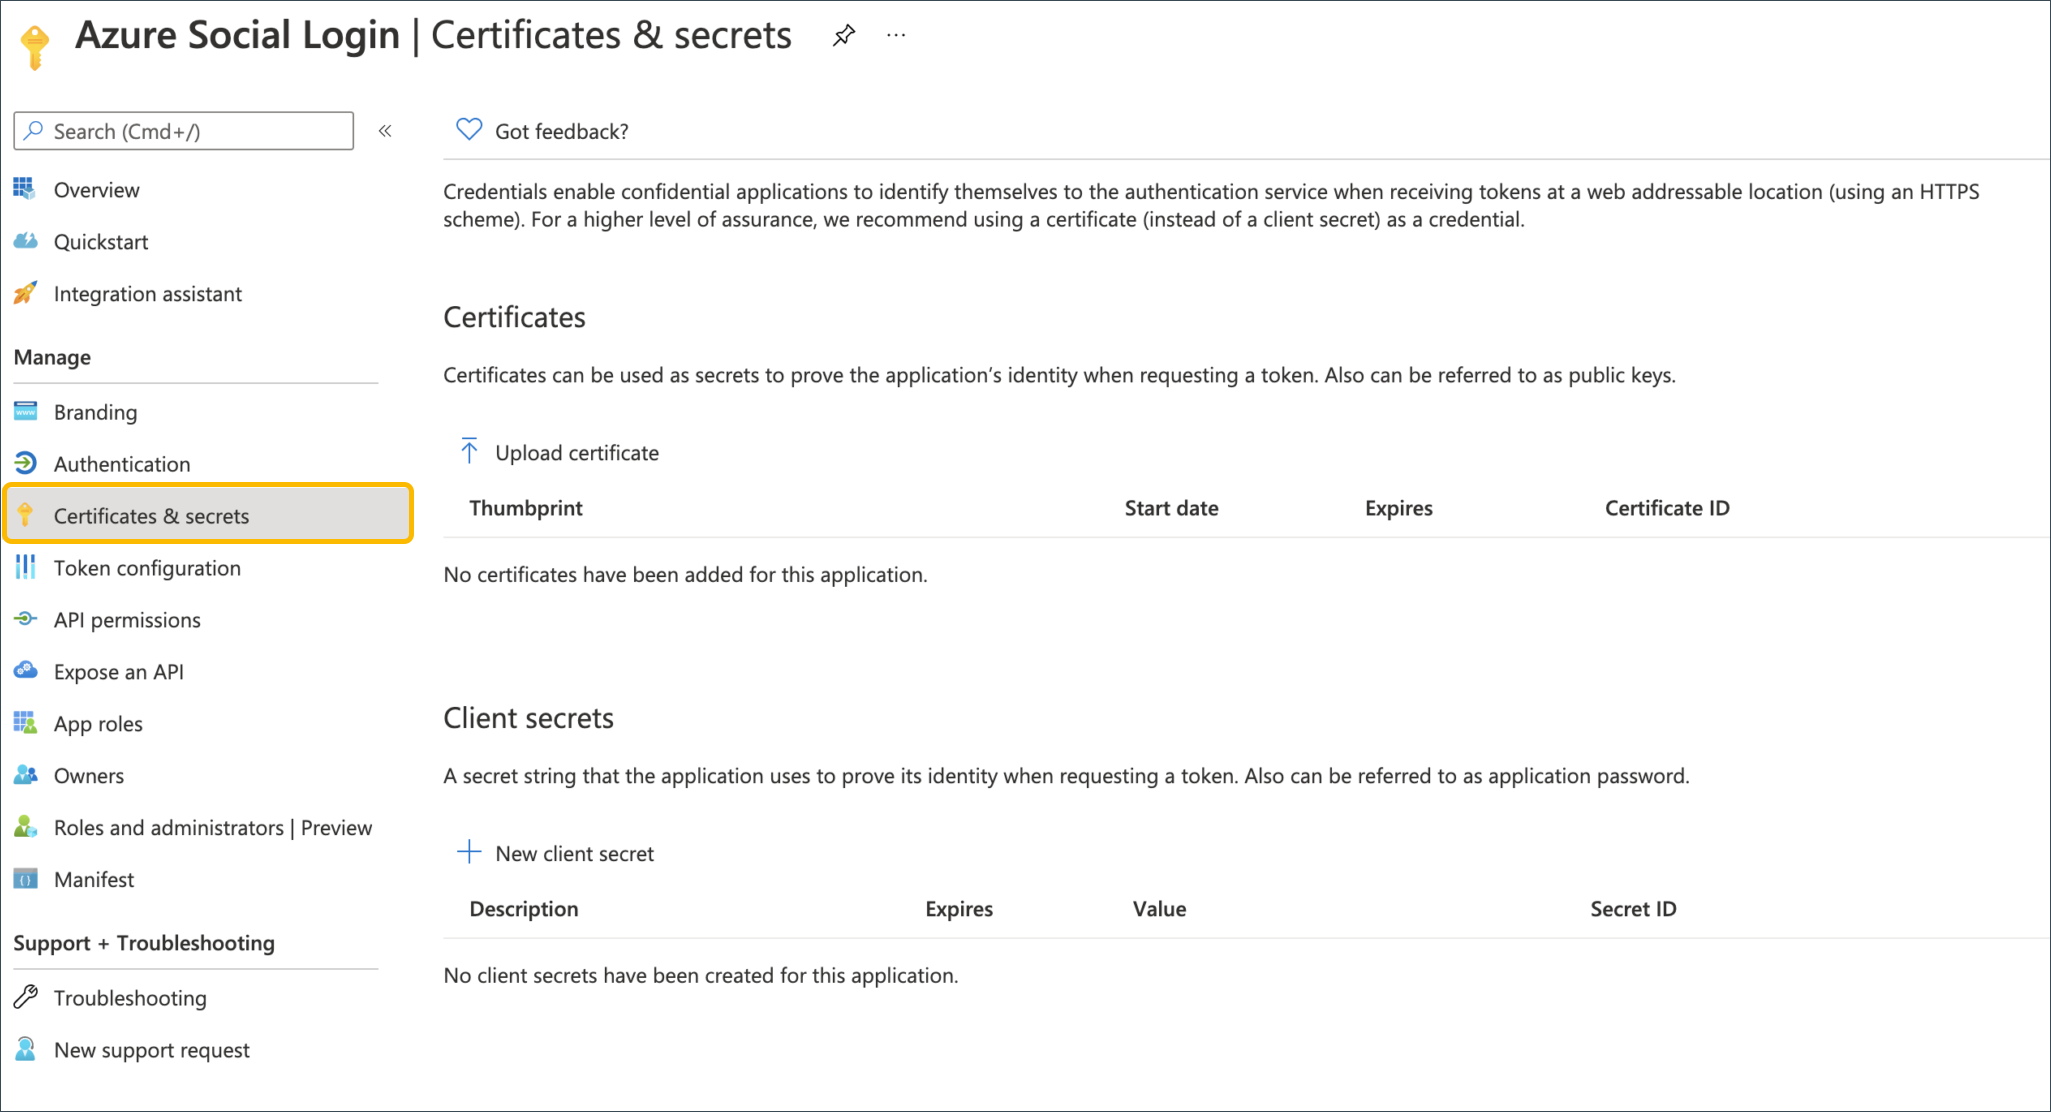Select Certificates & secrets in the sidebar
The height and width of the screenshot is (1112, 2051).
tap(151, 516)
